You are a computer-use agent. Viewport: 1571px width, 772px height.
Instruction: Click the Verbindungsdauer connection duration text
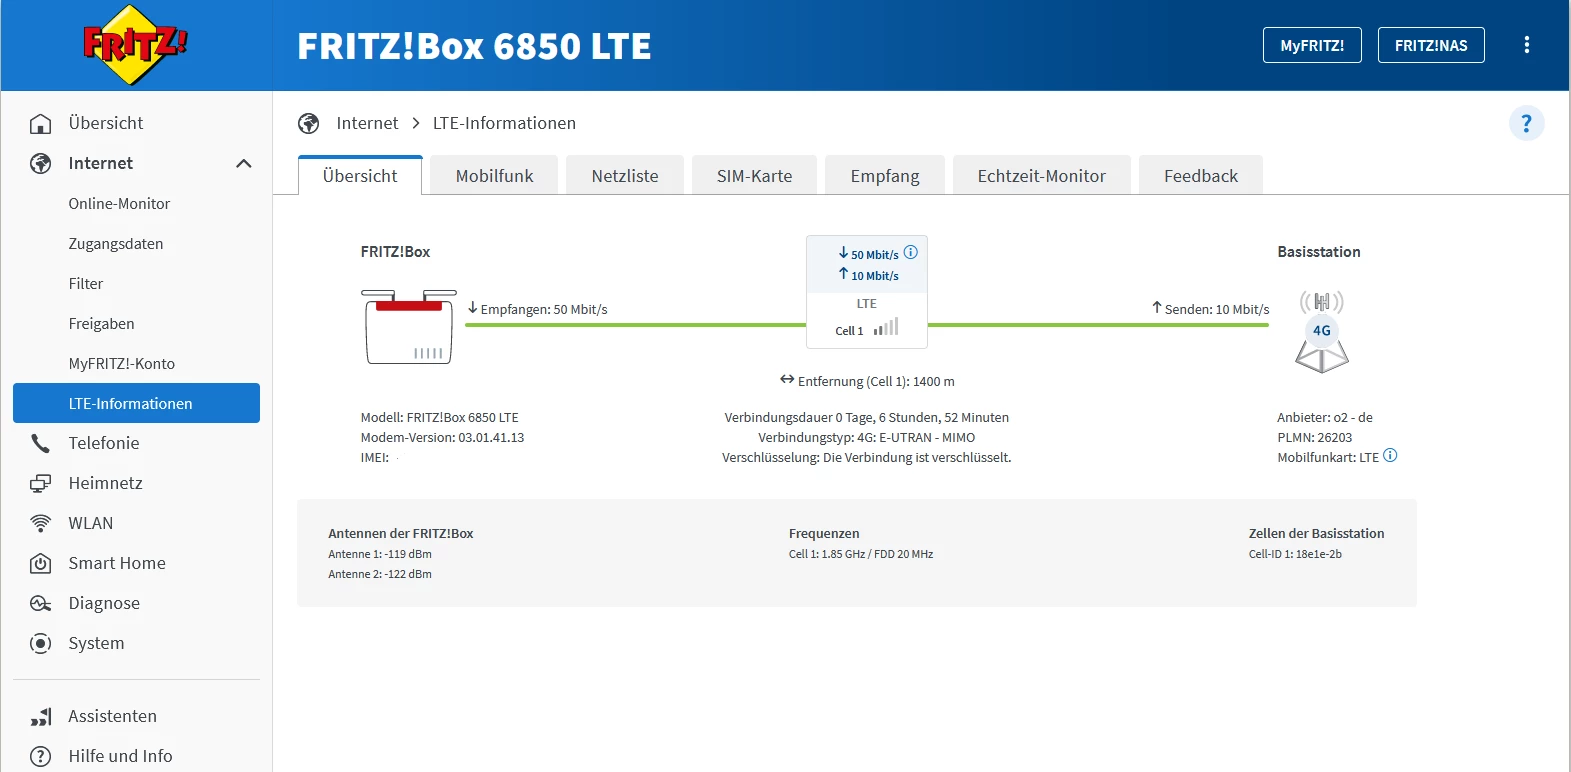click(867, 417)
